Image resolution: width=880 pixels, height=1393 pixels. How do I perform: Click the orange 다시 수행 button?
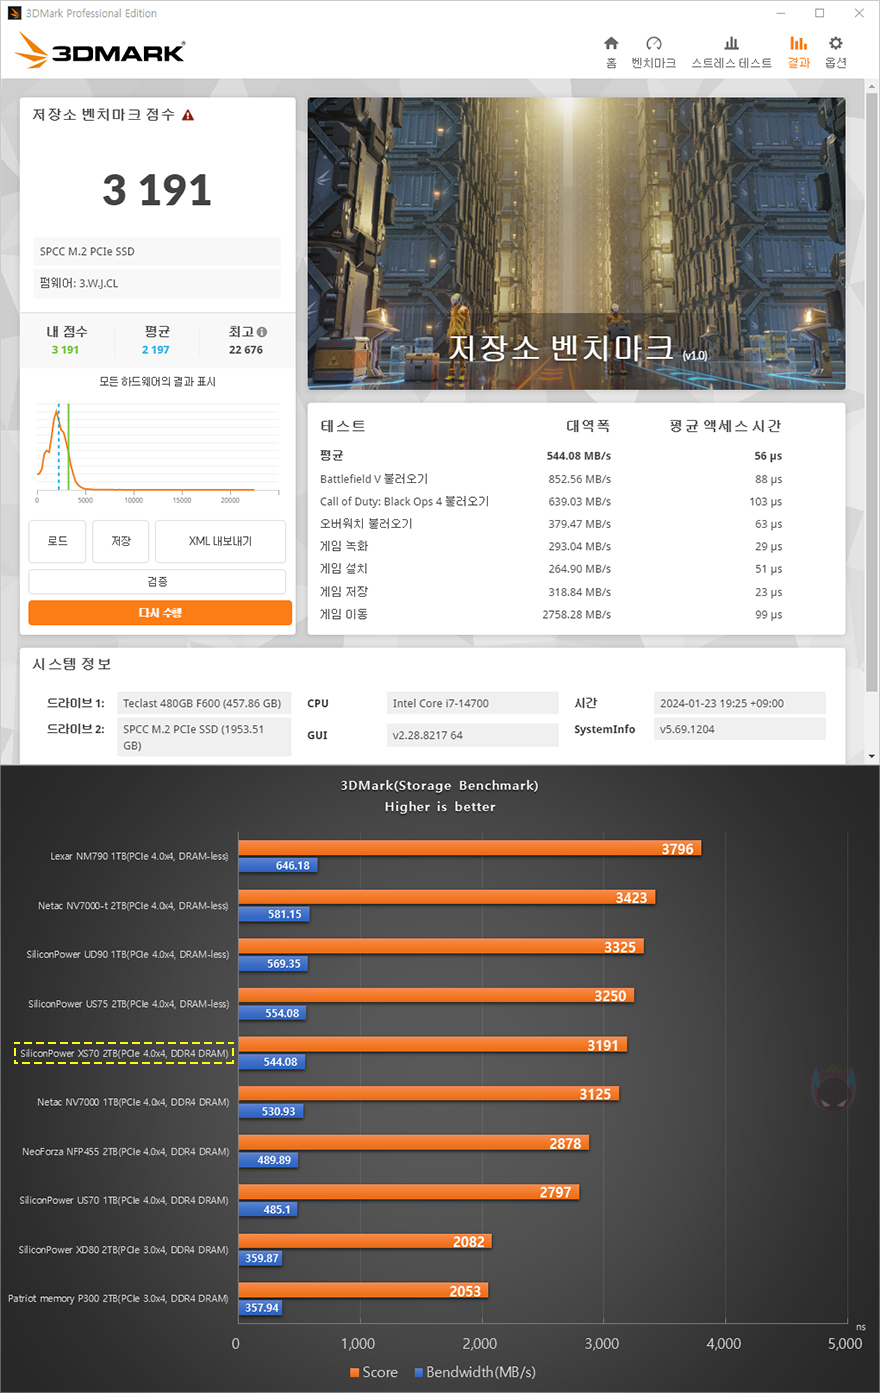[160, 613]
